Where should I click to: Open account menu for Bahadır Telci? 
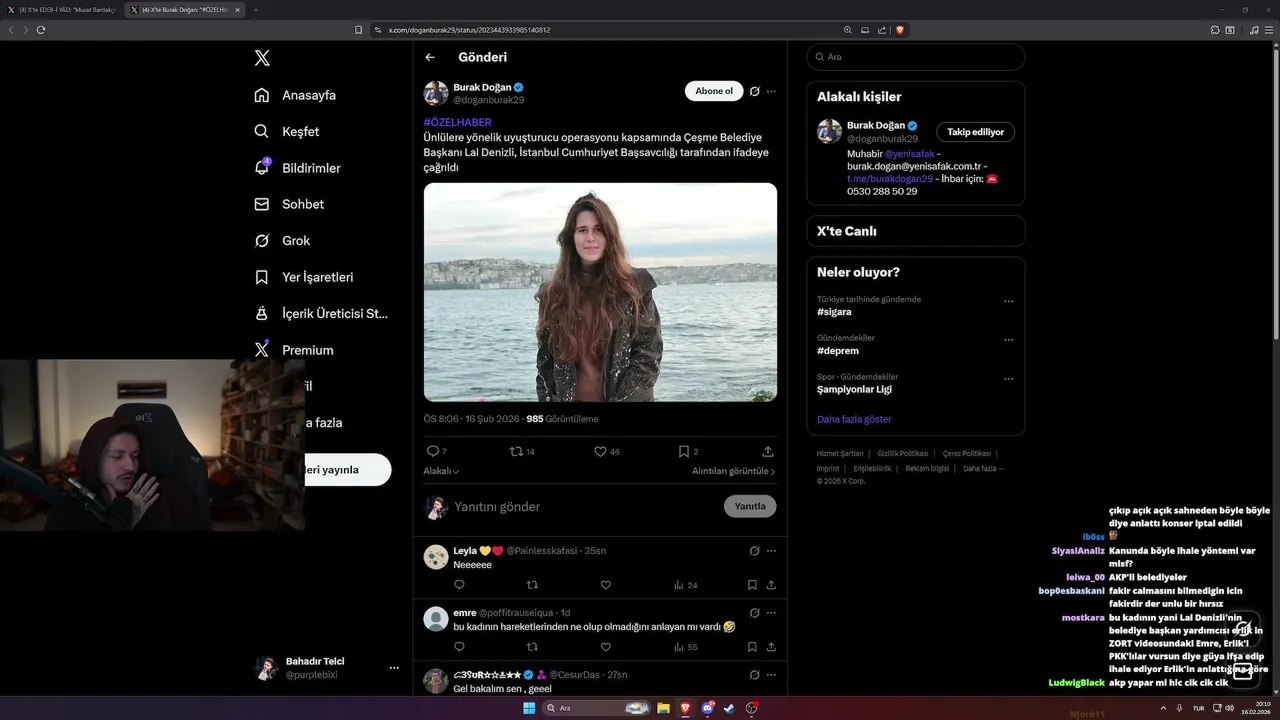394,668
